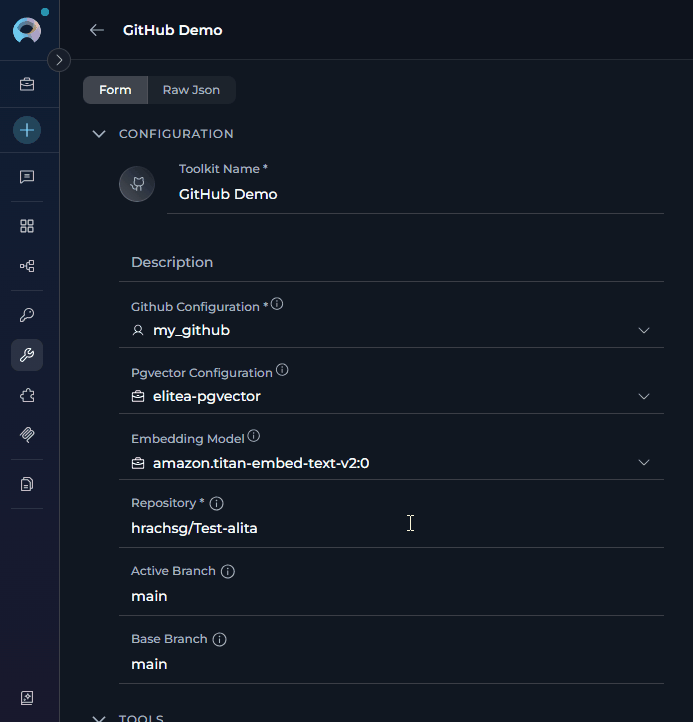Show info for Active Branch
This screenshot has height=722, width=693.
(x=227, y=571)
